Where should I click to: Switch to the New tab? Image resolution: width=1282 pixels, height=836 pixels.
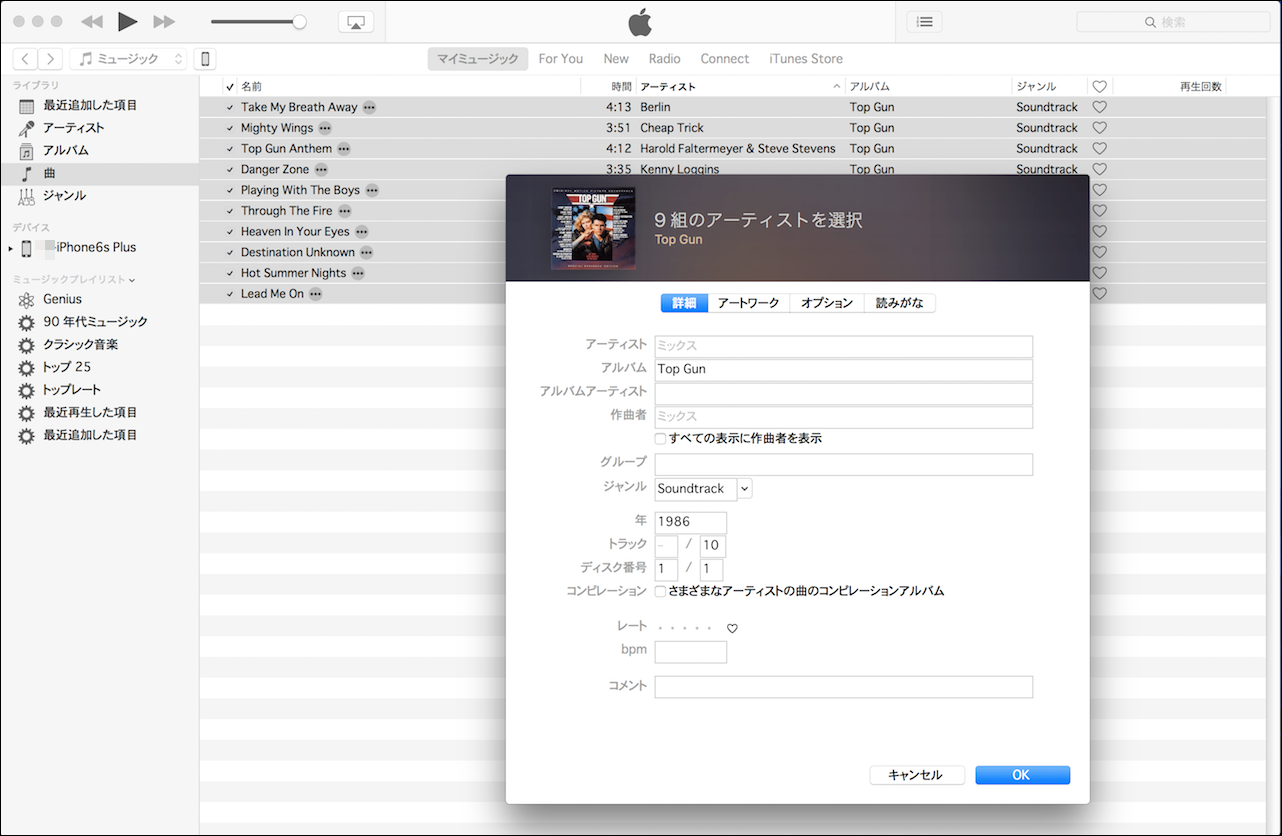coord(616,59)
